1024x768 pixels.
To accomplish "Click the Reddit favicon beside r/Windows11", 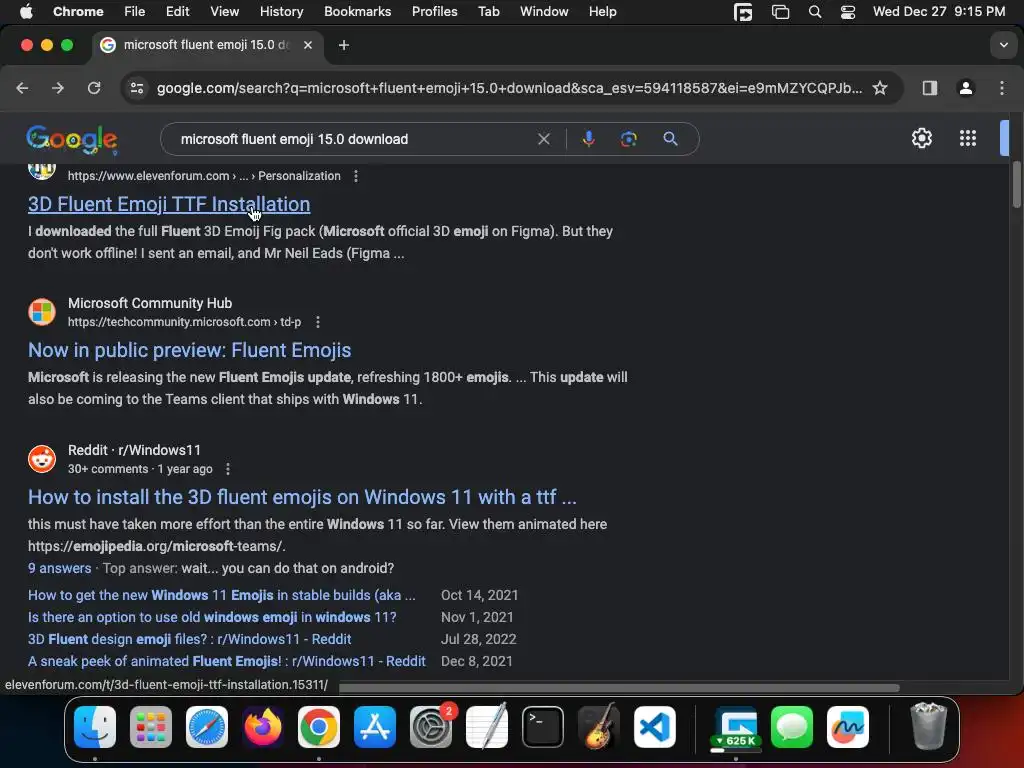I will [x=42, y=458].
